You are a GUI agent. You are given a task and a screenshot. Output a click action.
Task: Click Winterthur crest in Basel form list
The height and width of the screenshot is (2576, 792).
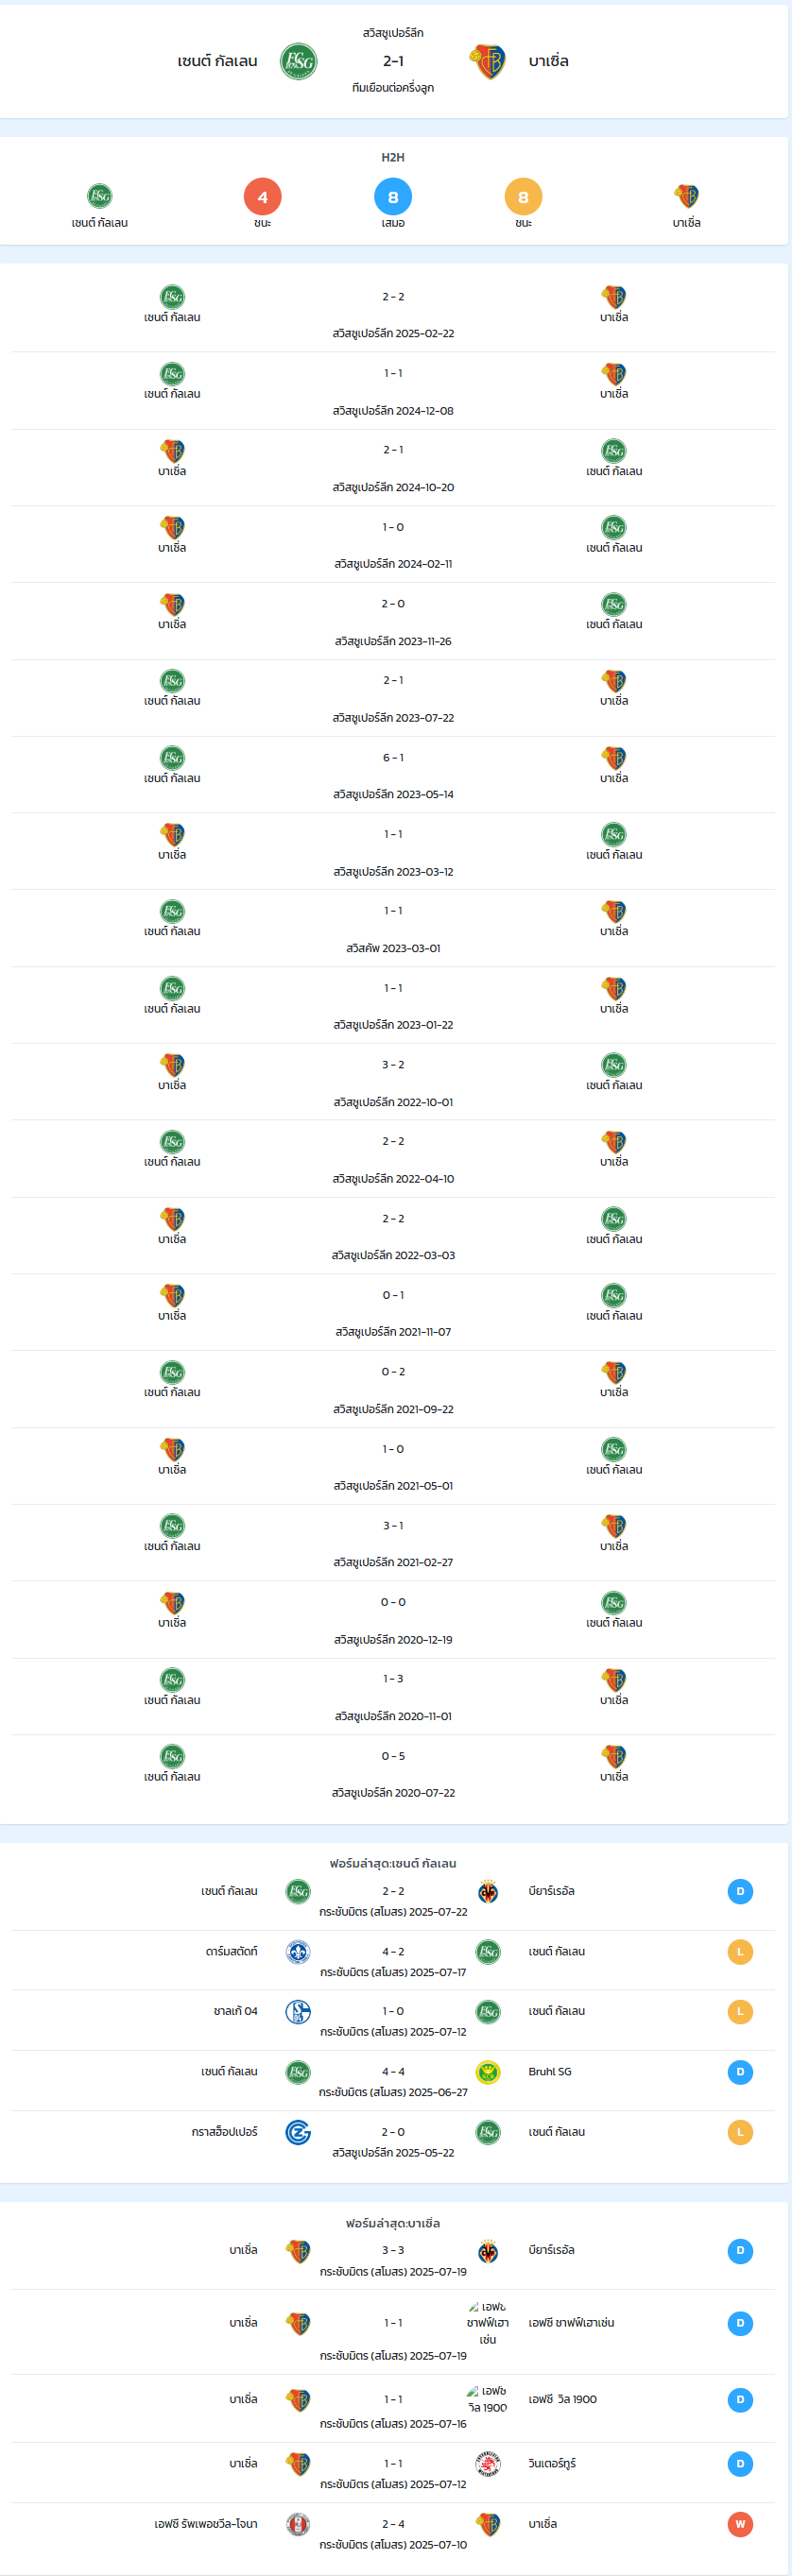tap(488, 2463)
